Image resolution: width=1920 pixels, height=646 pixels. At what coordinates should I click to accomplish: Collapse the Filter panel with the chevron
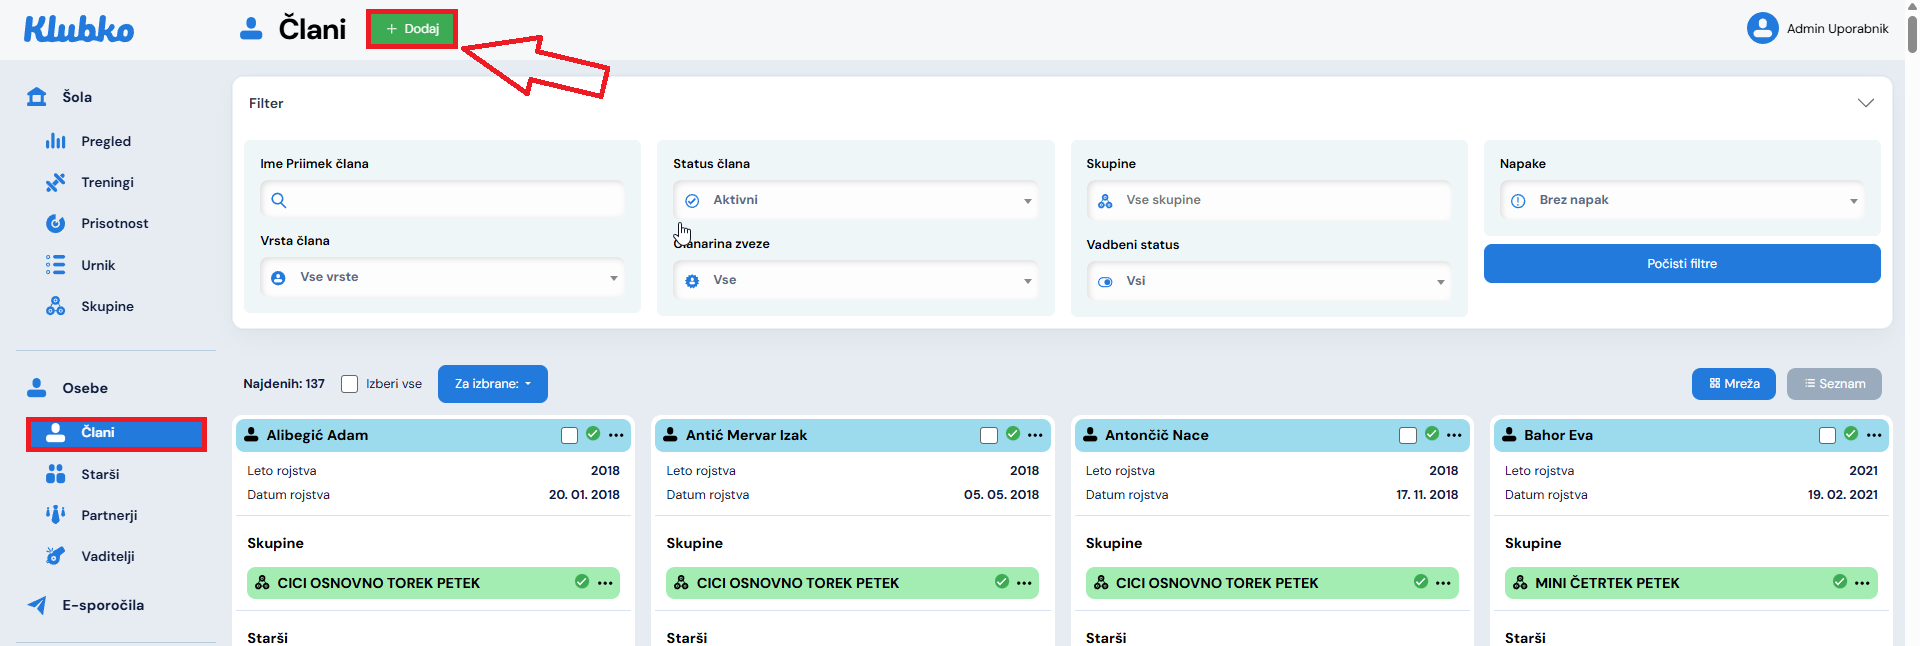pyautogui.click(x=1865, y=103)
